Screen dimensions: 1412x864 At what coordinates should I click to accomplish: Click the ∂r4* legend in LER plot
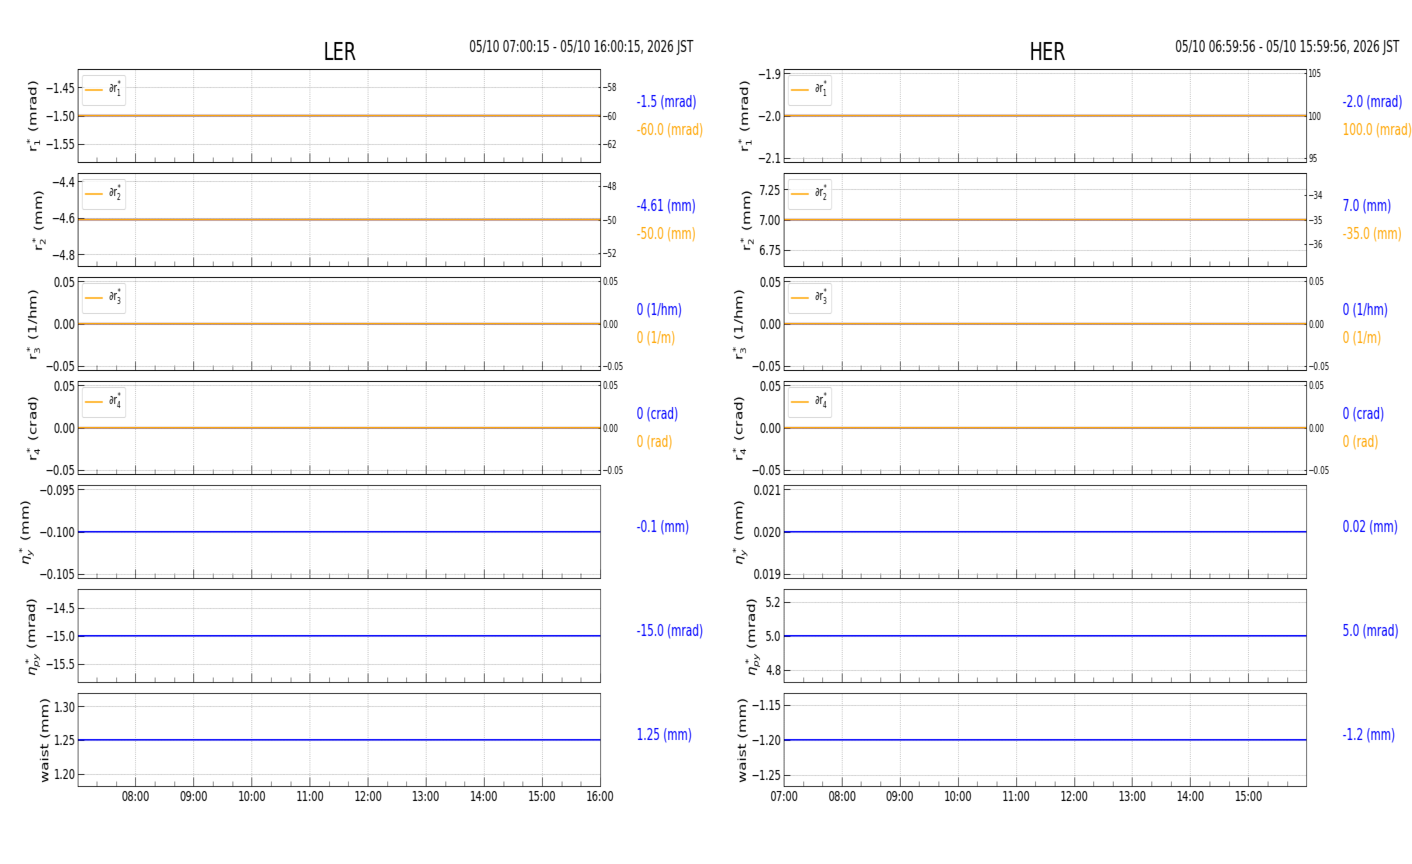tap(104, 402)
